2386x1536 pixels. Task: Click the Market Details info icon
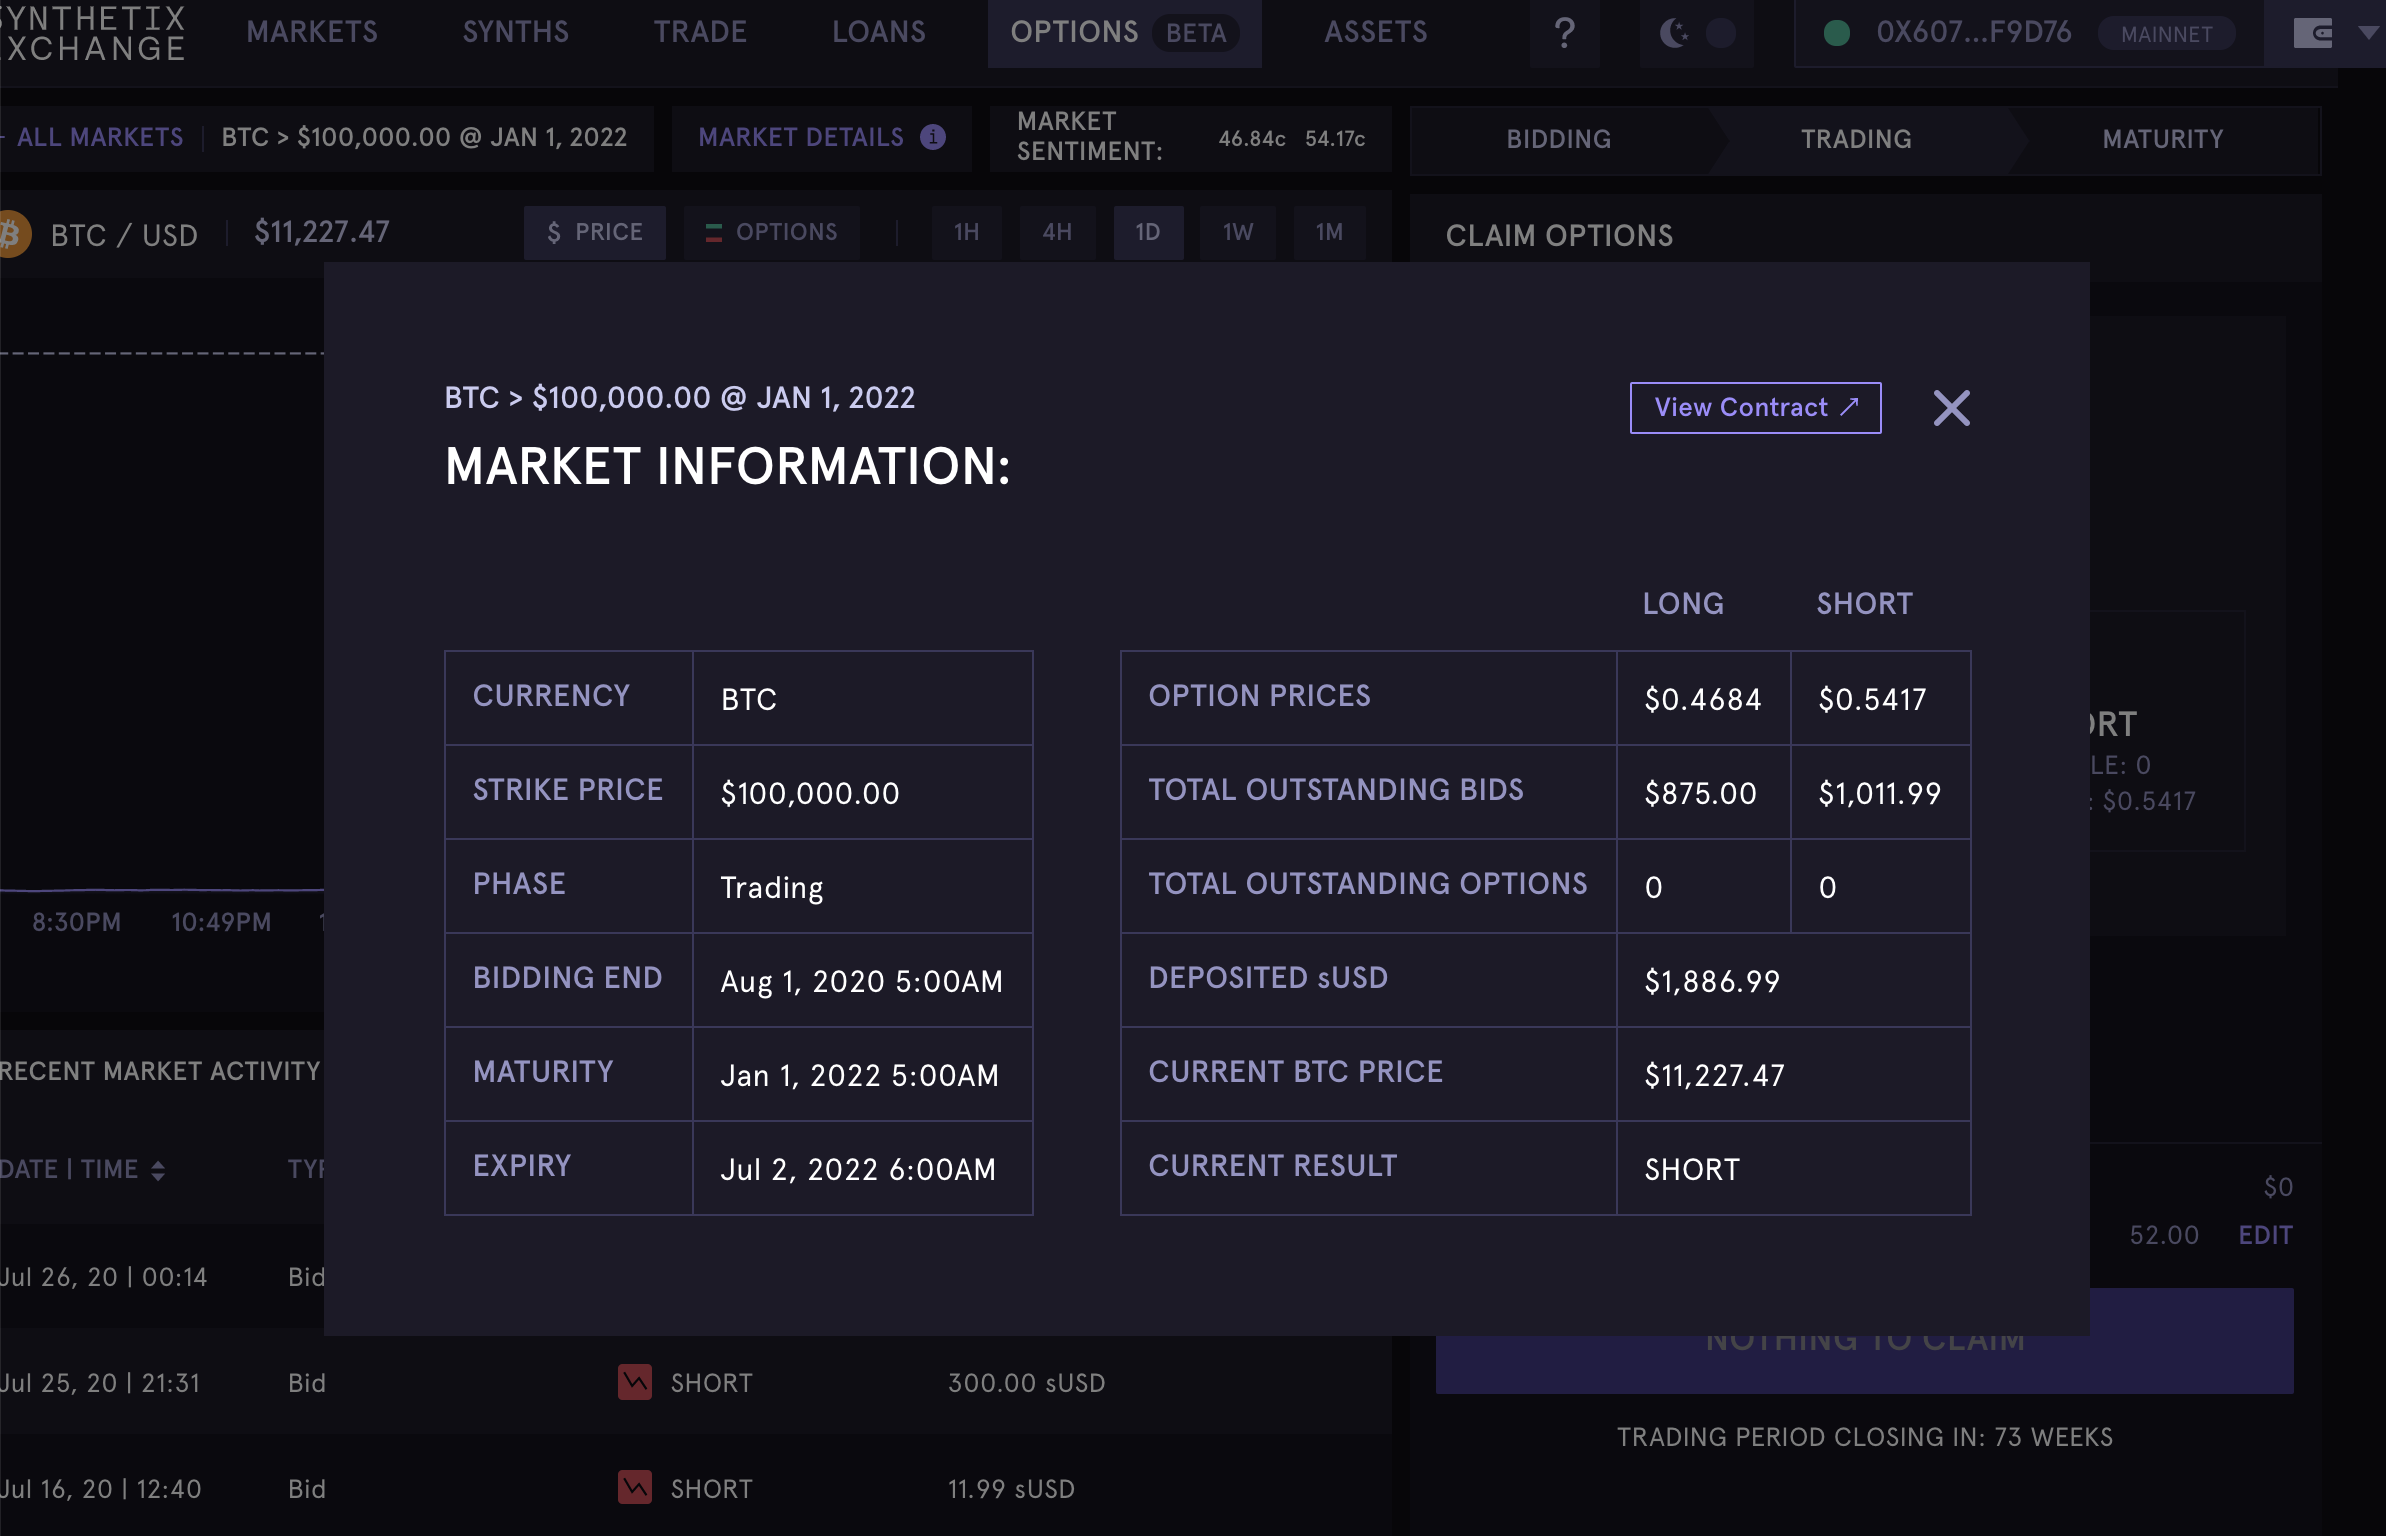click(x=933, y=137)
